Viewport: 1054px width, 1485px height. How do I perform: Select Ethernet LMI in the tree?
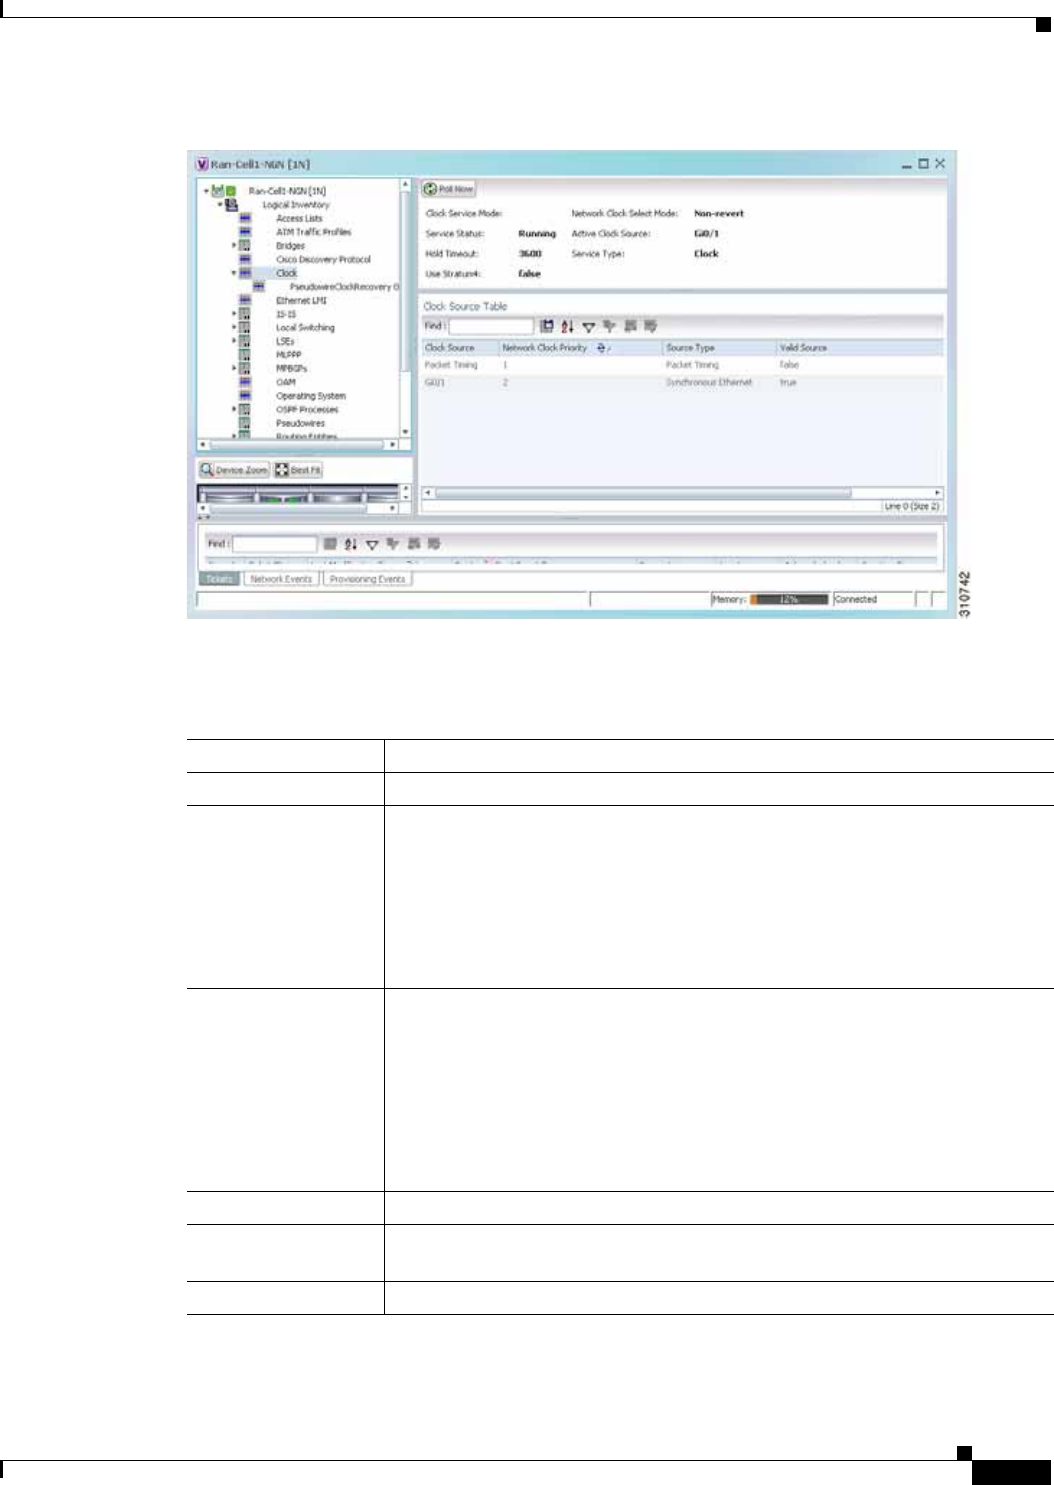301,300
